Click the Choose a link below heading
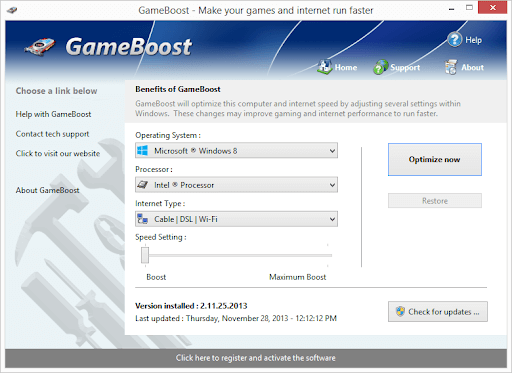Viewport: 512px width, 373px height. [56, 91]
